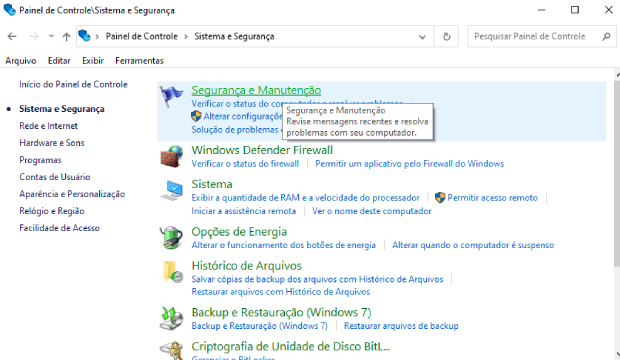This screenshot has width=620, height=360.
Task: Click Restaurar arquivos com Histórico de Arquivos
Action: pyautogui.click(x=281, y=292)
